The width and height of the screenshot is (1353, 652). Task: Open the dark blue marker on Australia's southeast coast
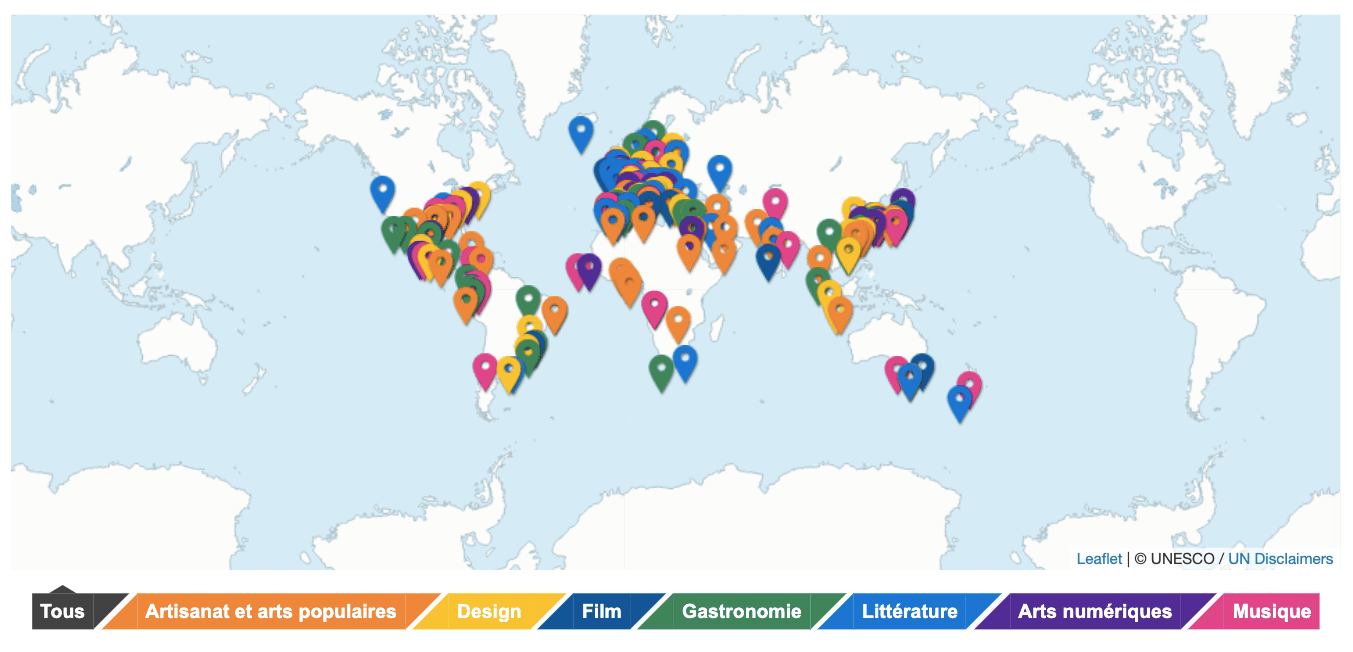coord(922,370)
